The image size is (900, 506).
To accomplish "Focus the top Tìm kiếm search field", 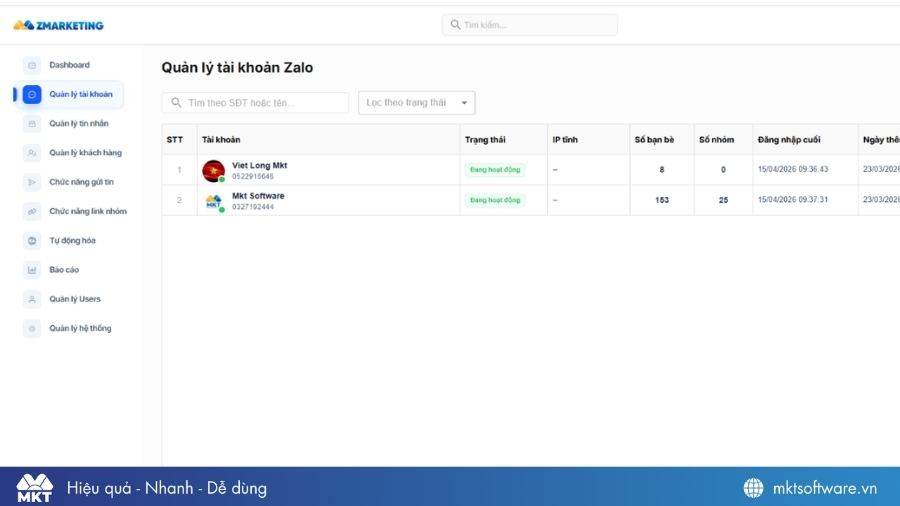I will coord(530,25).
